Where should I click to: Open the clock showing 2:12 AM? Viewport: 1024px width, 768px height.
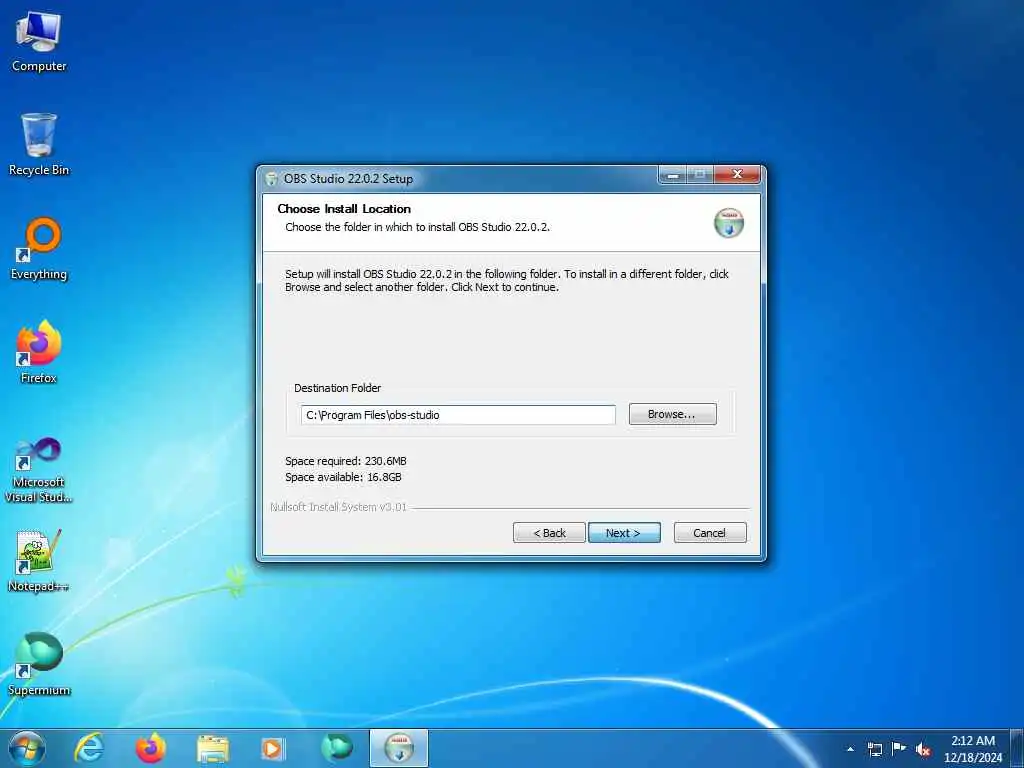click(973, 748)
